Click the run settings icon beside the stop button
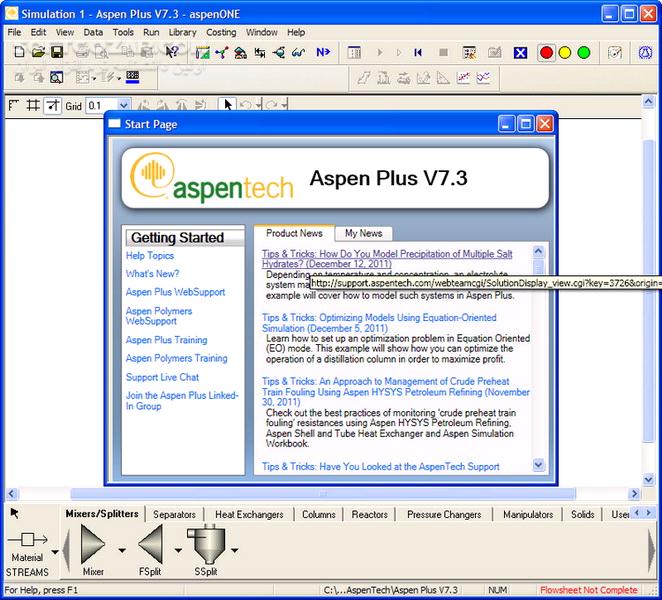This screenshot has width=662, height=600. pyautogui.click(x=469, y=53)
